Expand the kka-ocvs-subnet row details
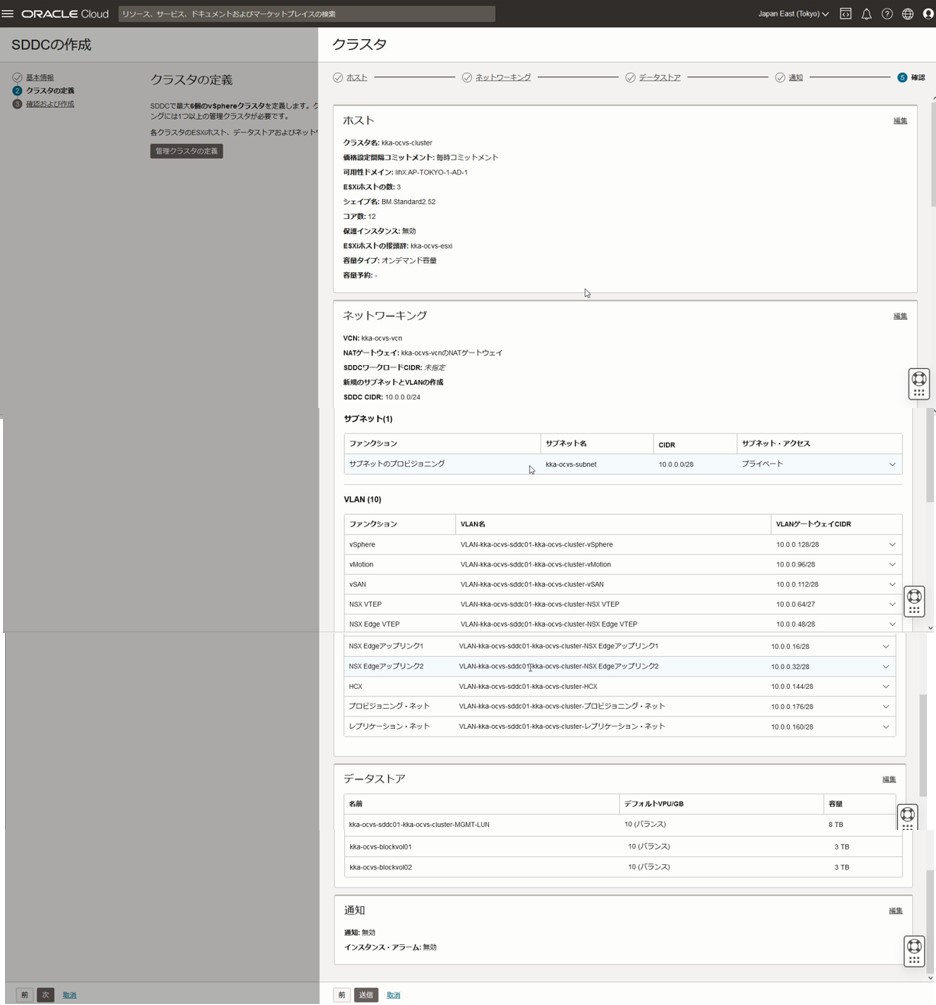The width and height of the screenshot is (936, 1005). coord(892,464)
